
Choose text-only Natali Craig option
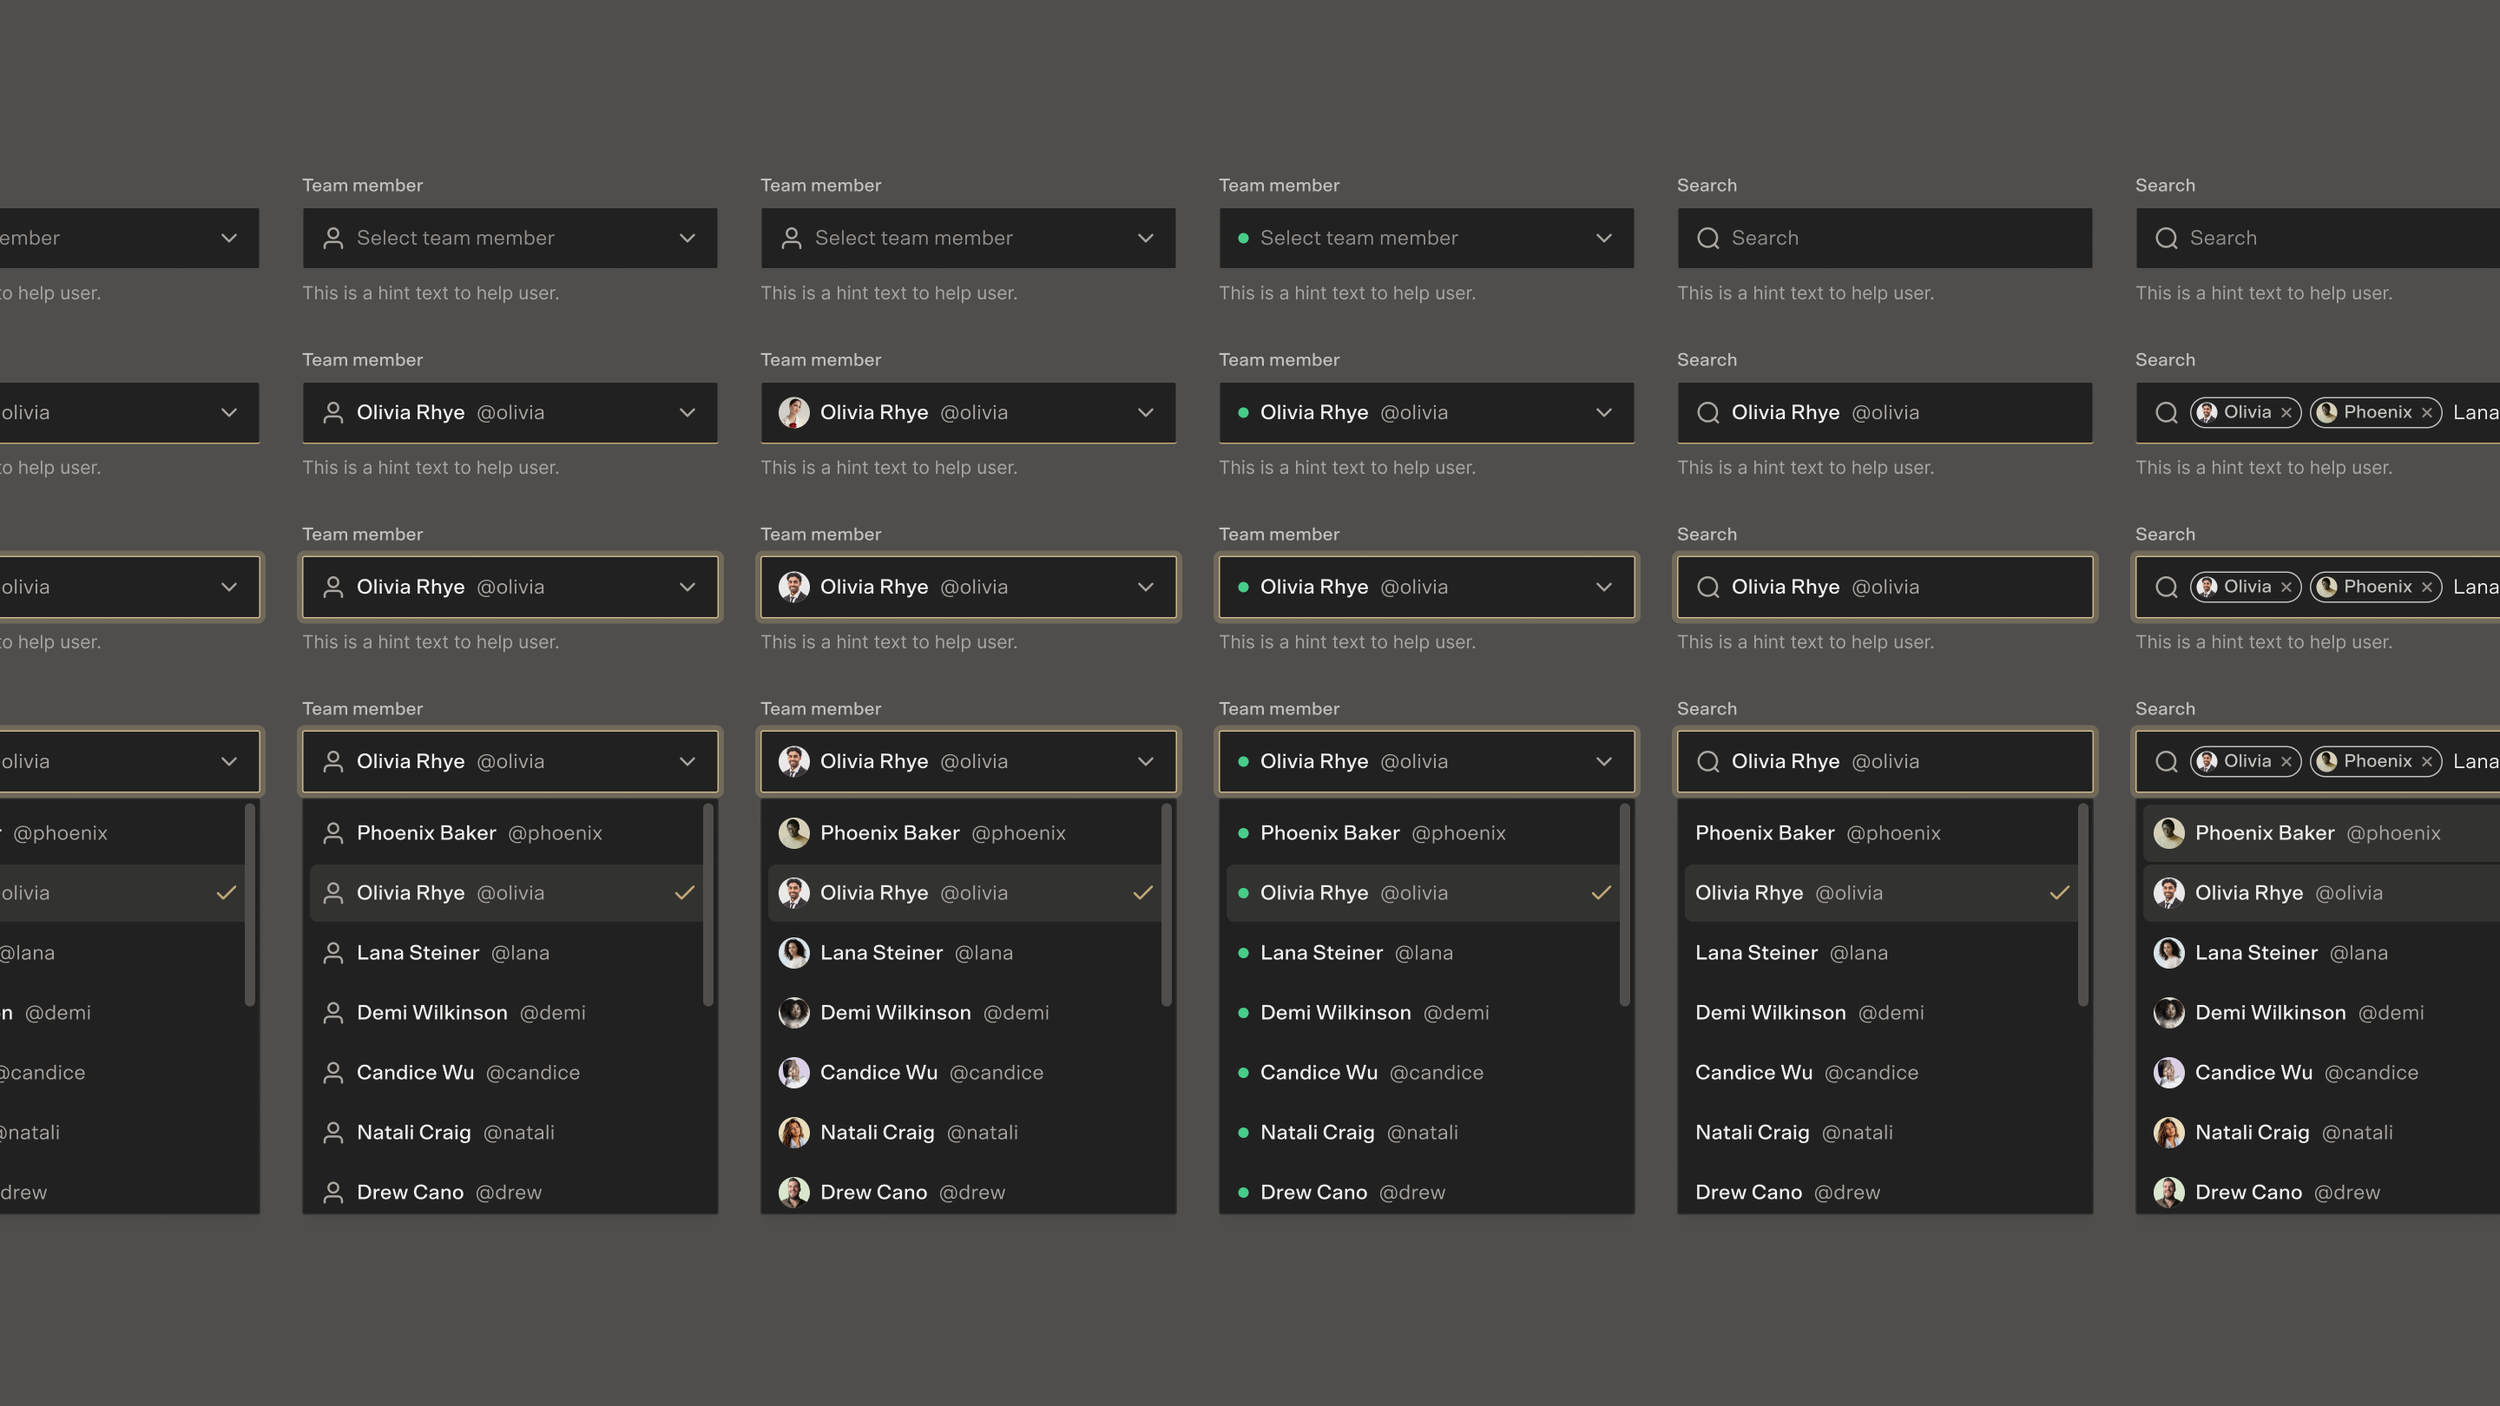[x=1752, y=1133]
